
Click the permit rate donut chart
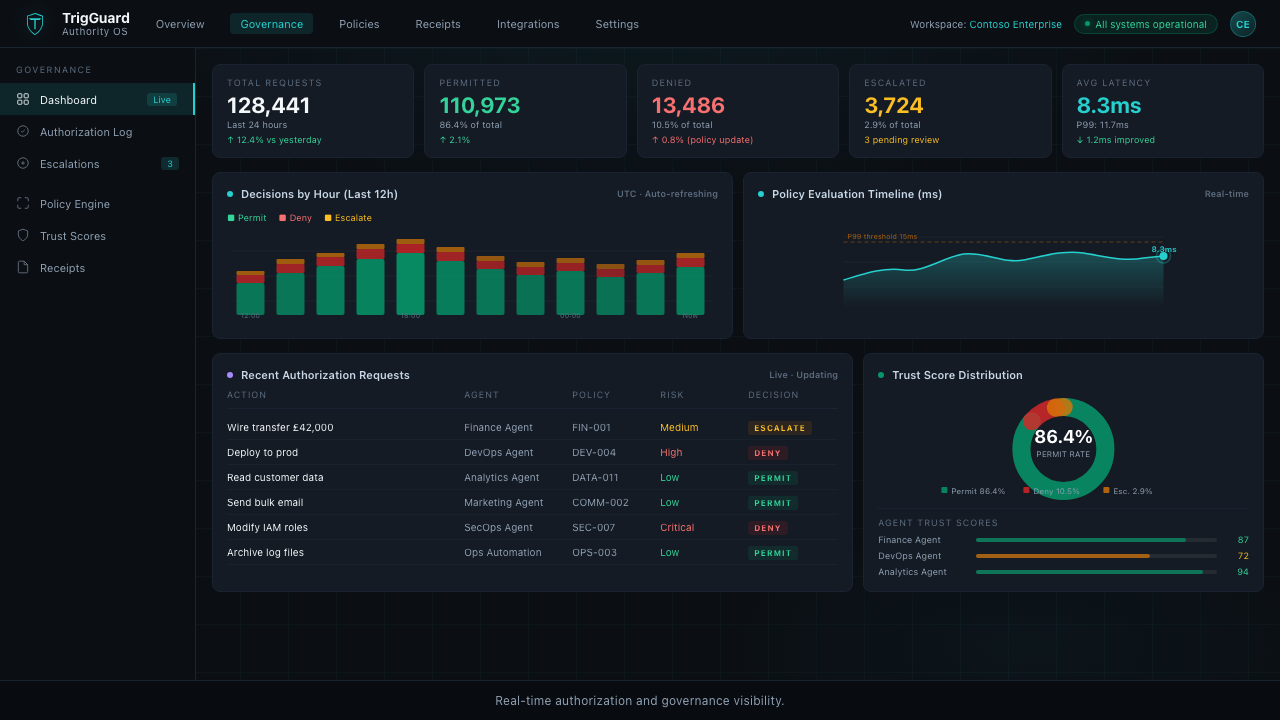1063,449
